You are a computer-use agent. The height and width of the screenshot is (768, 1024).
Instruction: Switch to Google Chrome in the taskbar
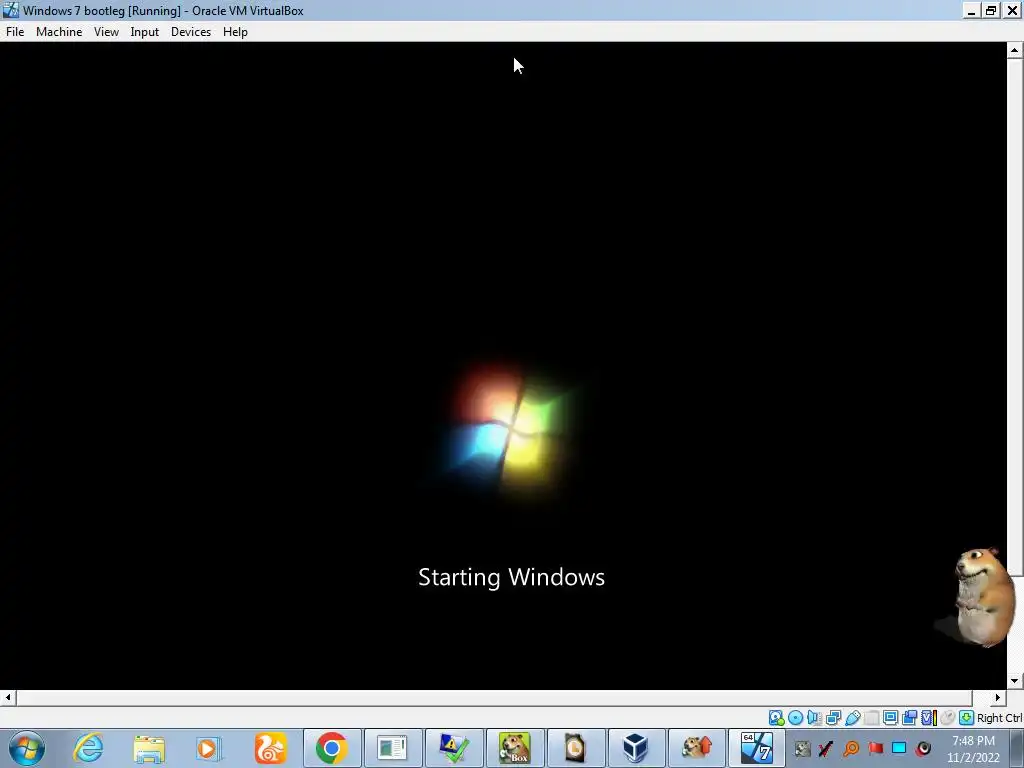[332, 748]
